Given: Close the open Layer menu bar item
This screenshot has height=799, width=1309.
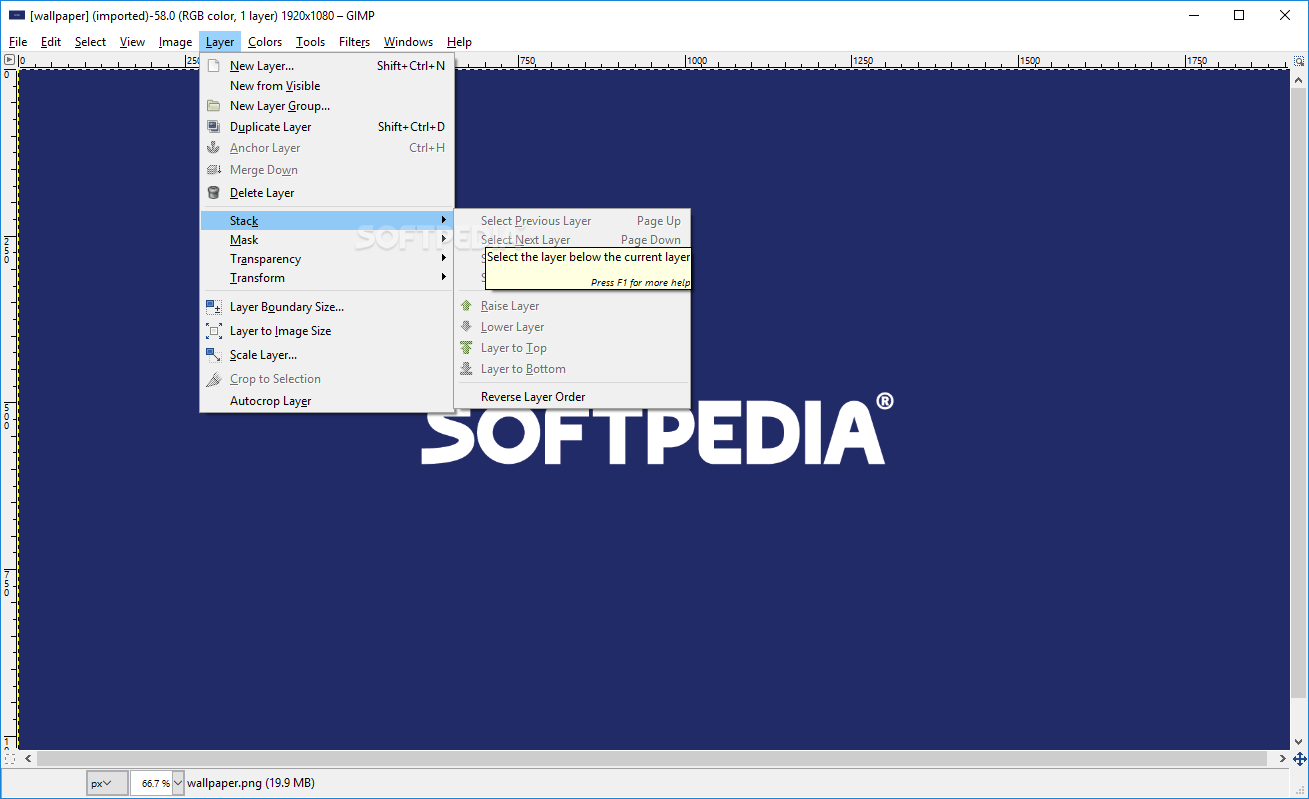Looking at the screenshot, I should [220, 42].
